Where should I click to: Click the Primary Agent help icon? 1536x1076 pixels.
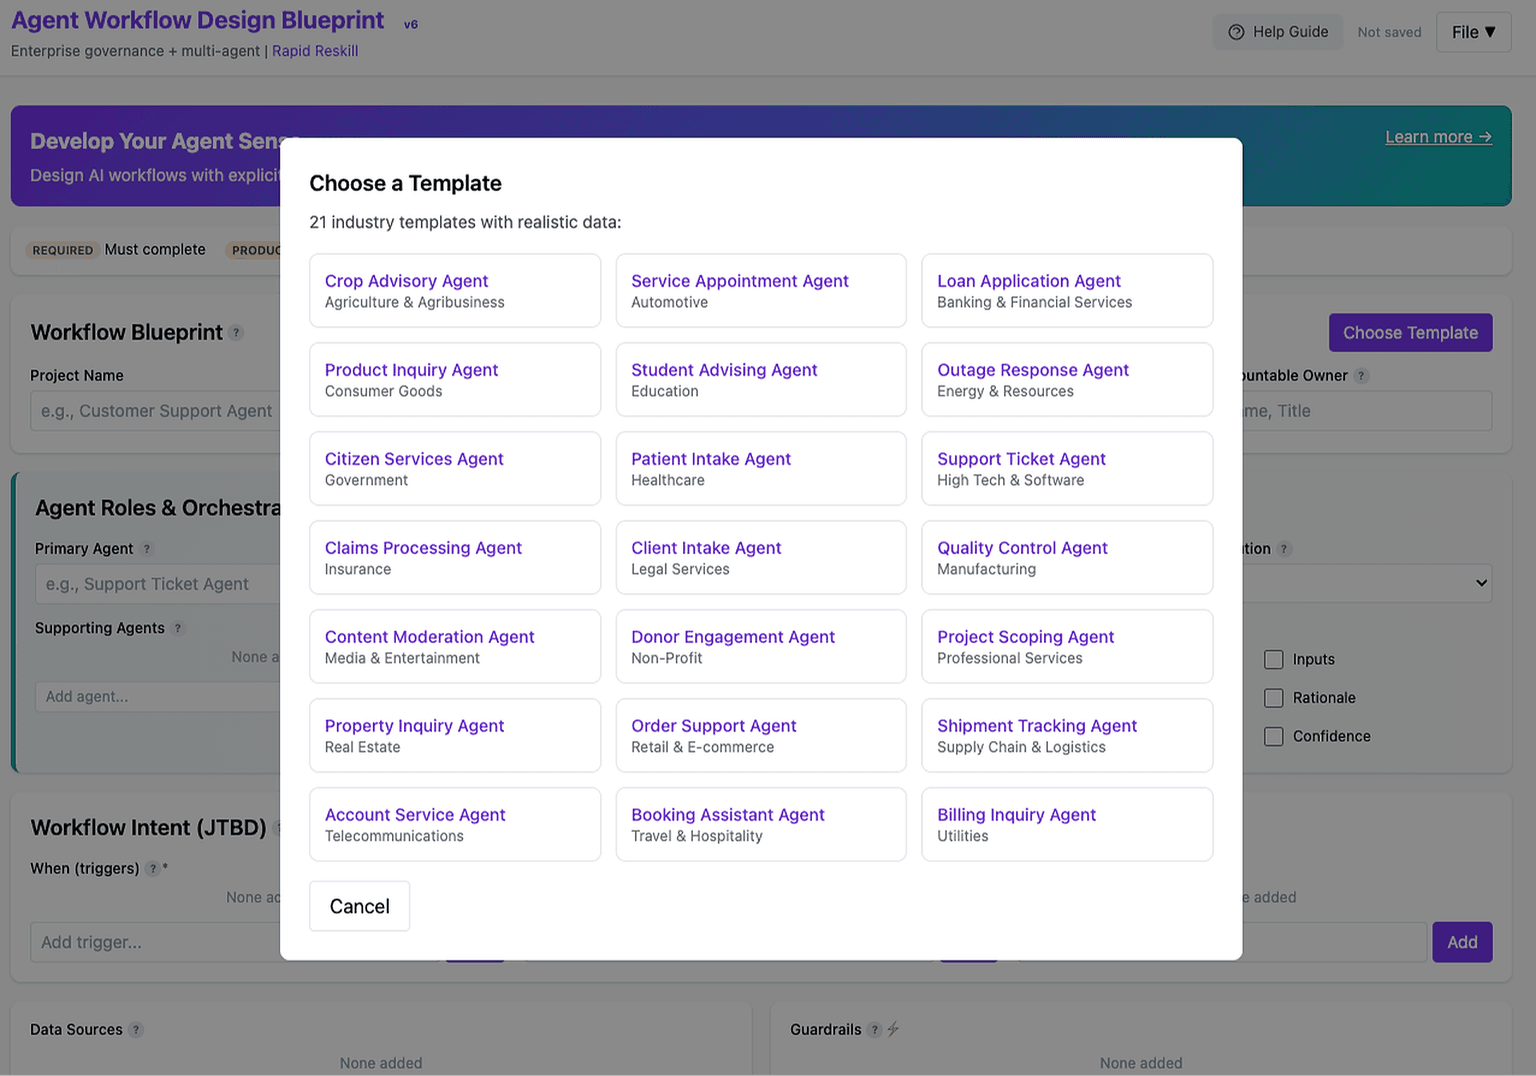coord(147,548)
